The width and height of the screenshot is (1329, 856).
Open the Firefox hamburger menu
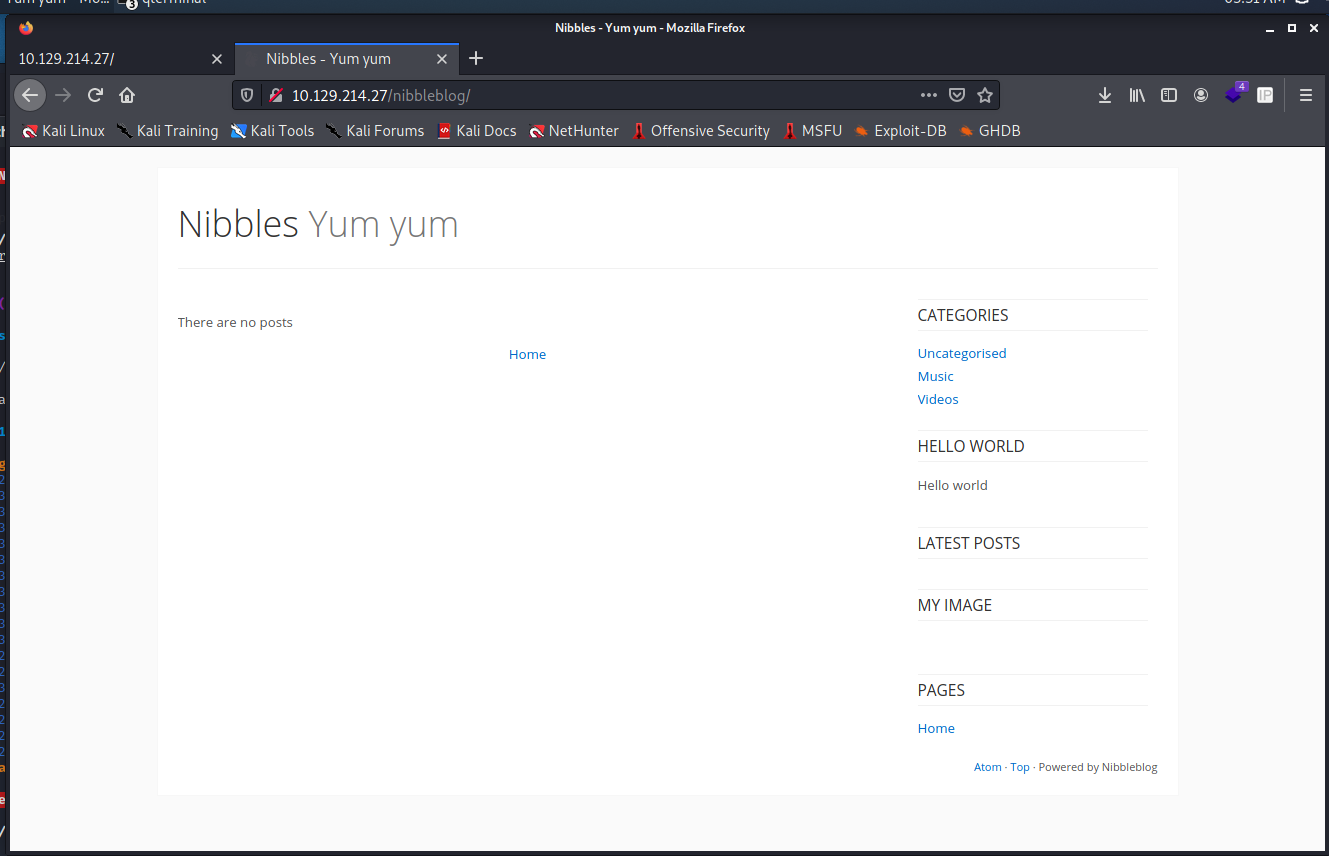point(1305,95)
